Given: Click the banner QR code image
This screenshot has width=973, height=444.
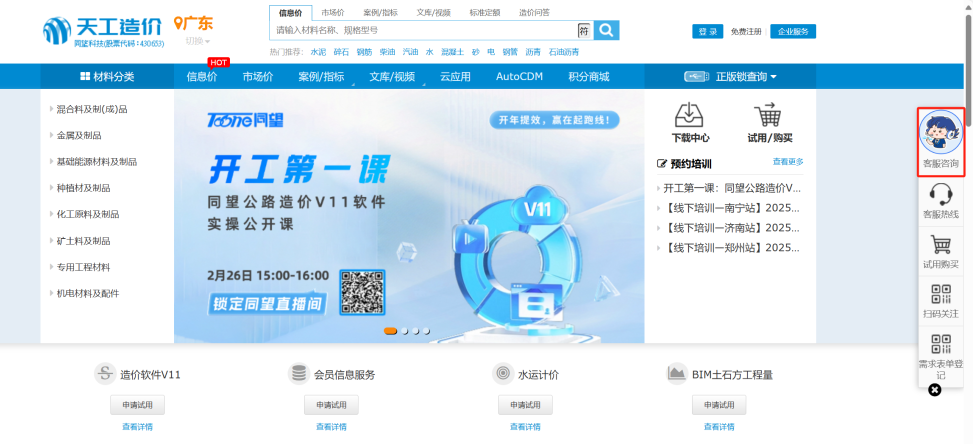Looking at the screenshot, I should 362,291.
